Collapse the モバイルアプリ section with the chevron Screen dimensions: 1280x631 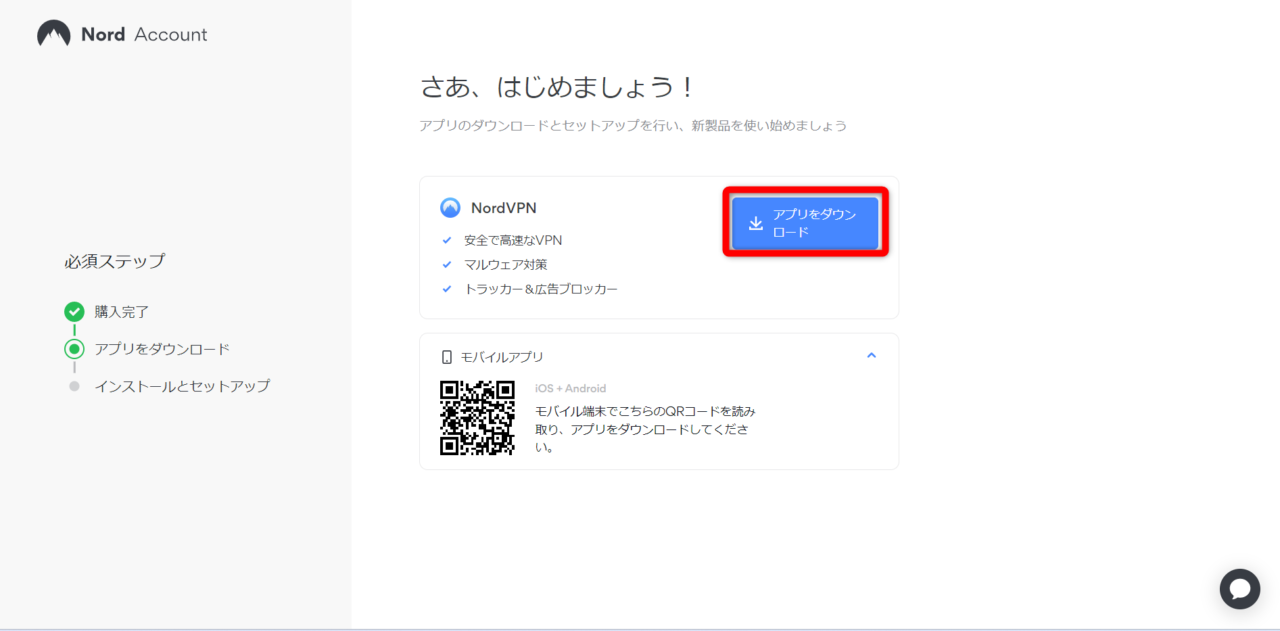click(871, 356)
